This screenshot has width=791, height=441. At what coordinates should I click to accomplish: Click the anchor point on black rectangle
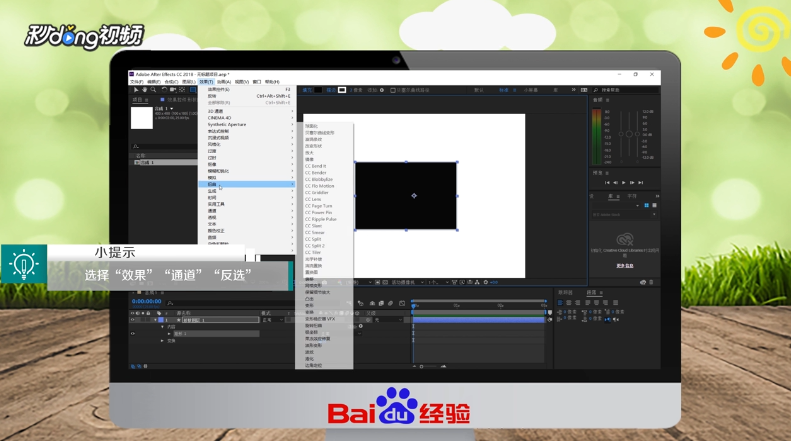tap(414, 196)
